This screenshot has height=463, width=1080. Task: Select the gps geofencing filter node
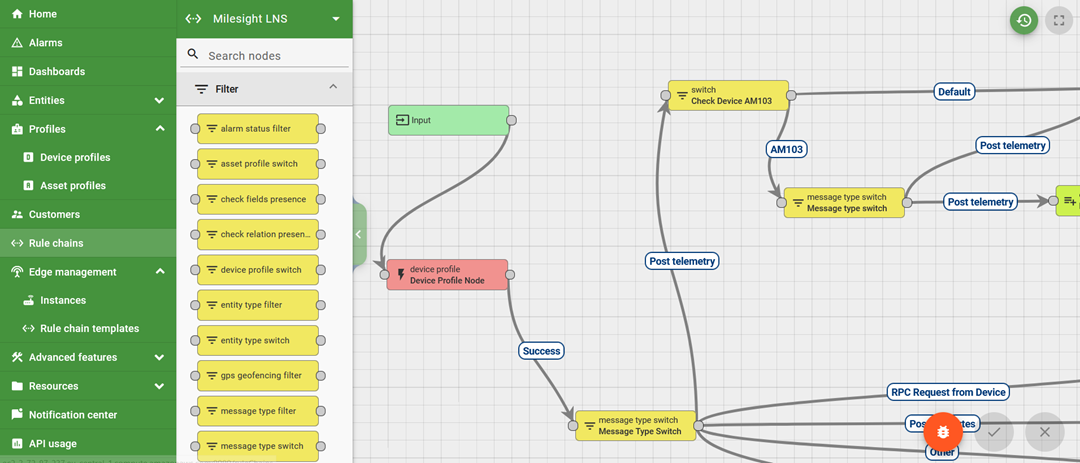[x=258, y=376]
